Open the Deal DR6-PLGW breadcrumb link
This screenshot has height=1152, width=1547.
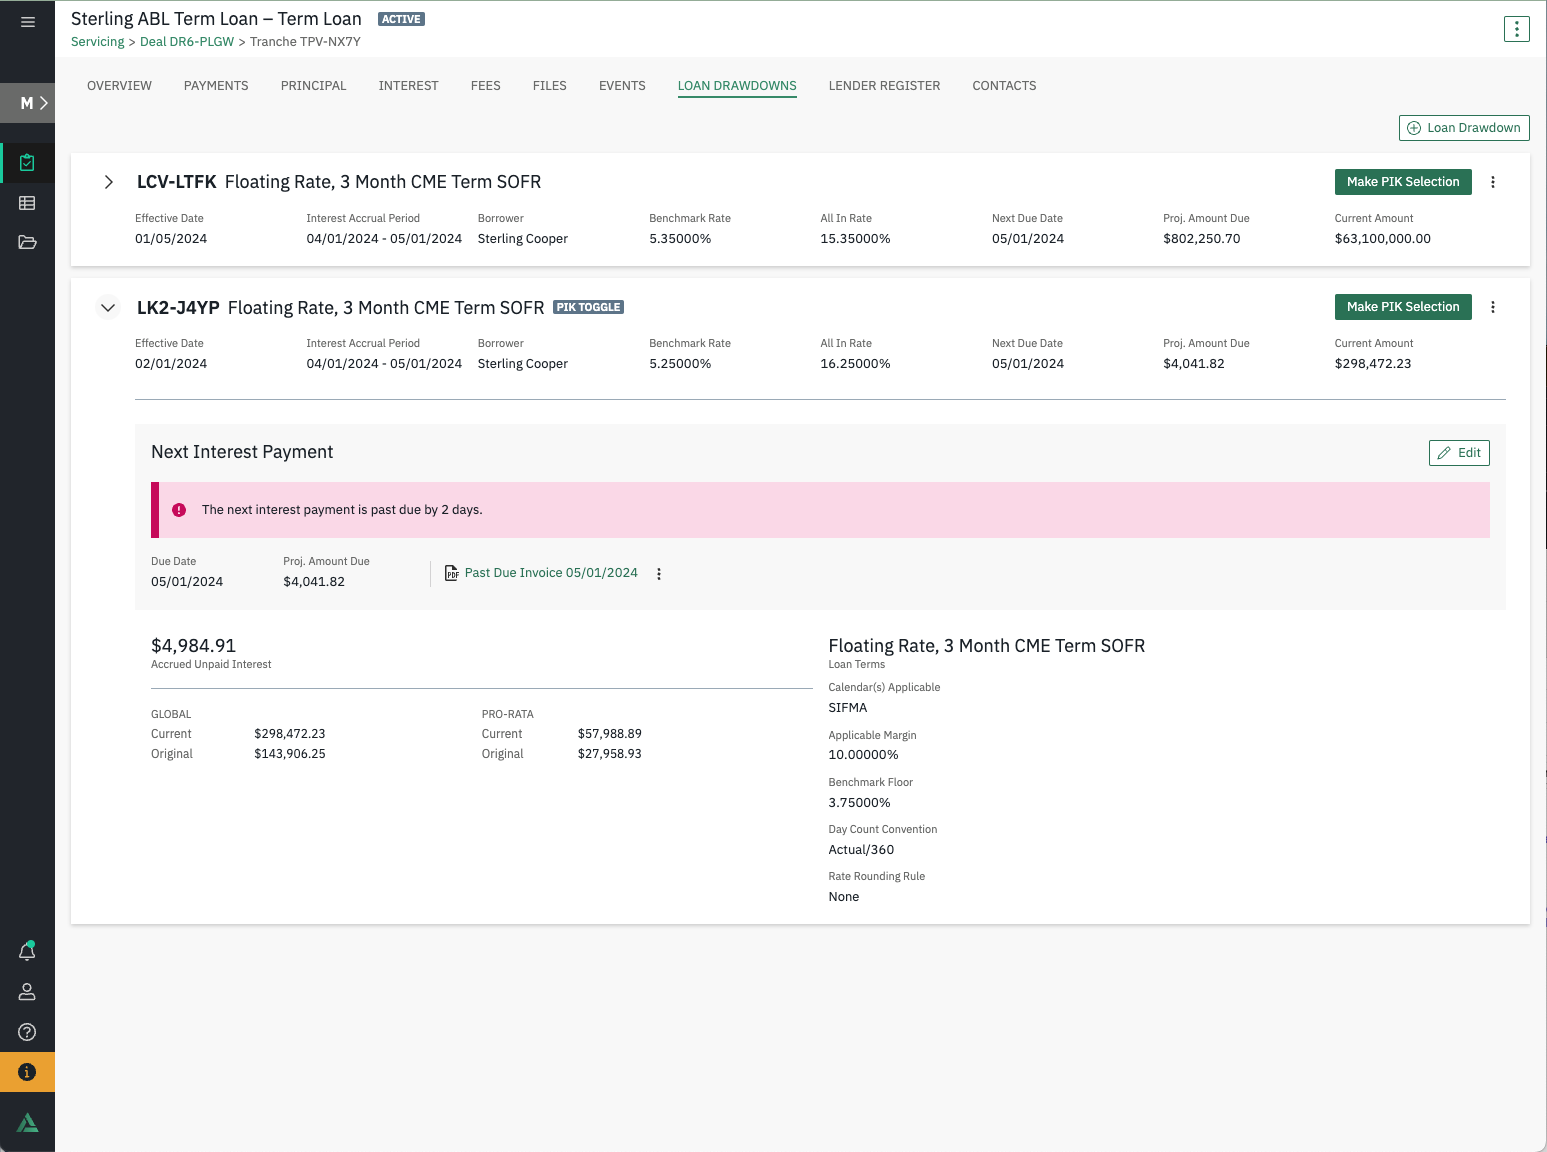(186, 41)
